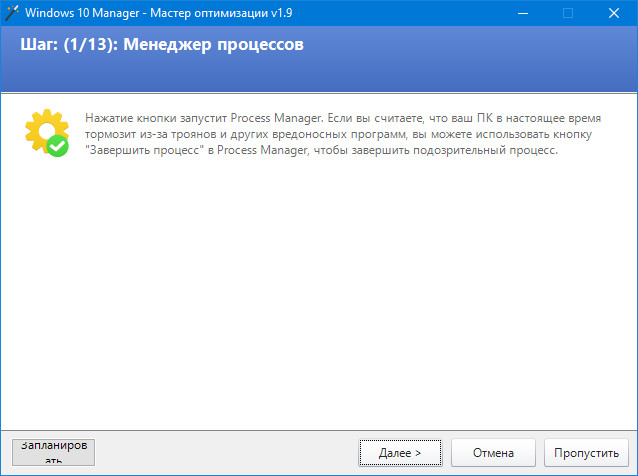The width and height of the screenshot is (638, 476).
Task: Skip this step with Пропустить
Action: [x=586, y=452]
